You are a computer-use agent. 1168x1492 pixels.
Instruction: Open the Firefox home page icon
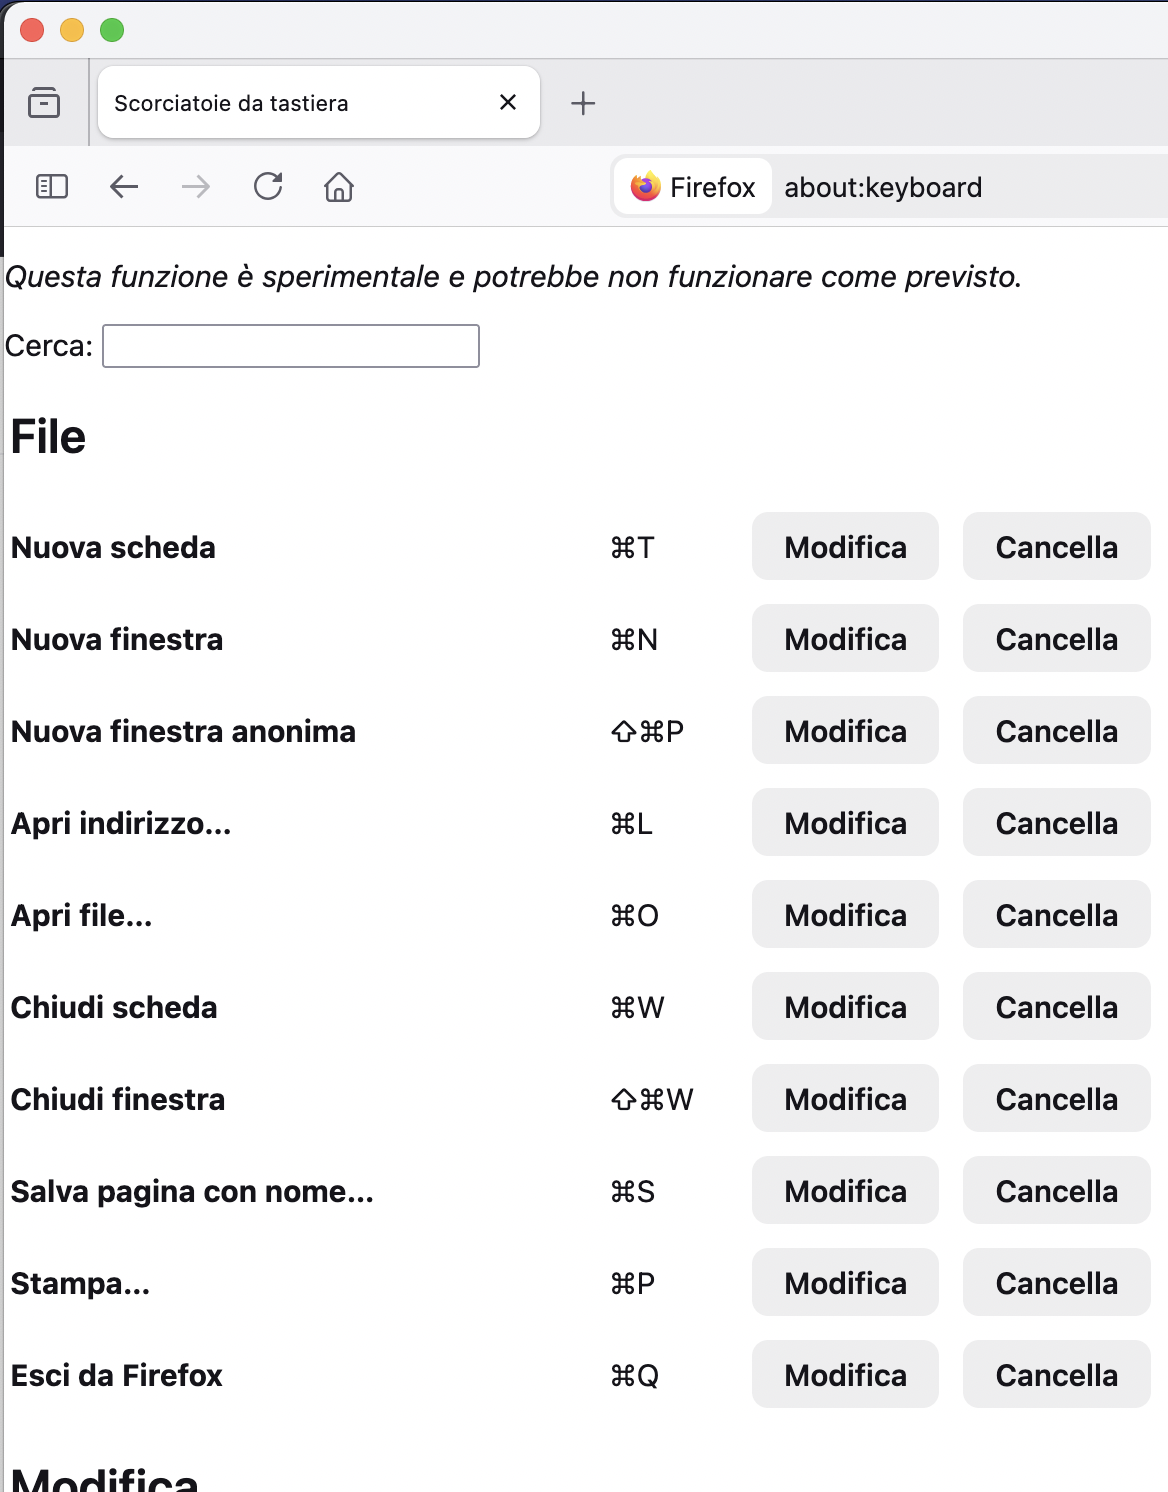pos(339,187)
